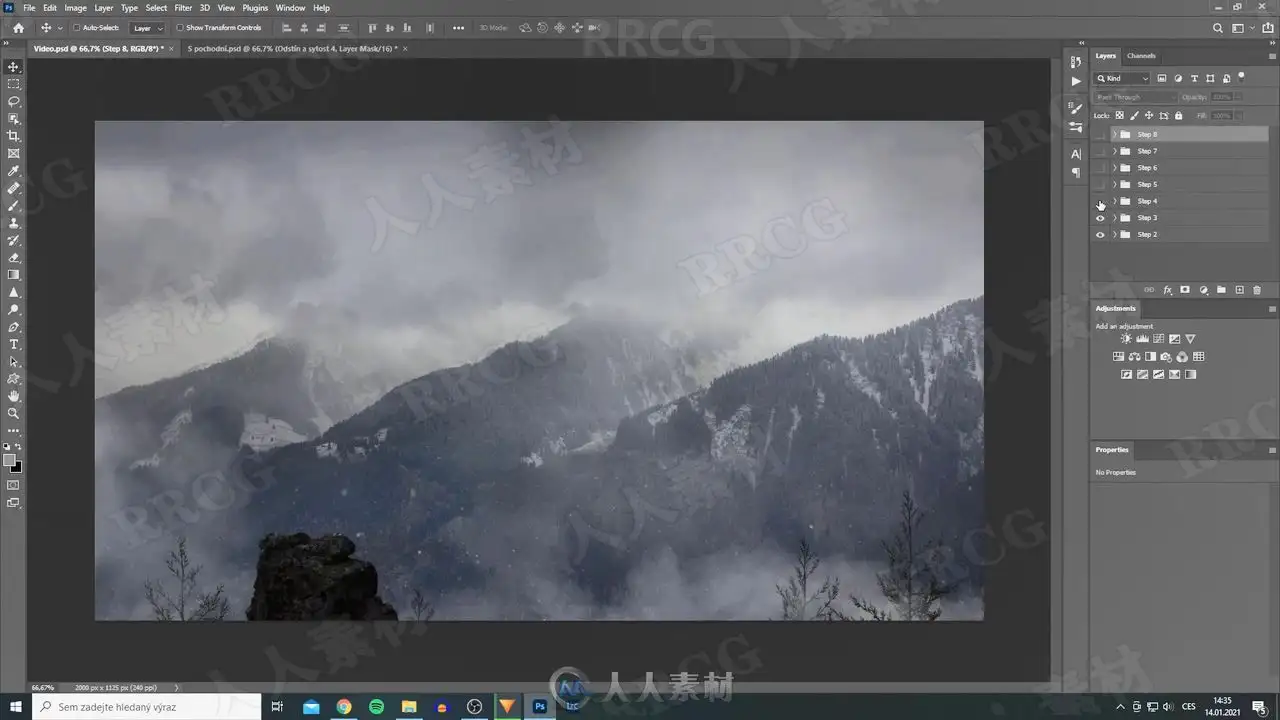1280x720 pixels.
Task: Click Photoshop Home icon in options bar
Action: coord(18,28)
